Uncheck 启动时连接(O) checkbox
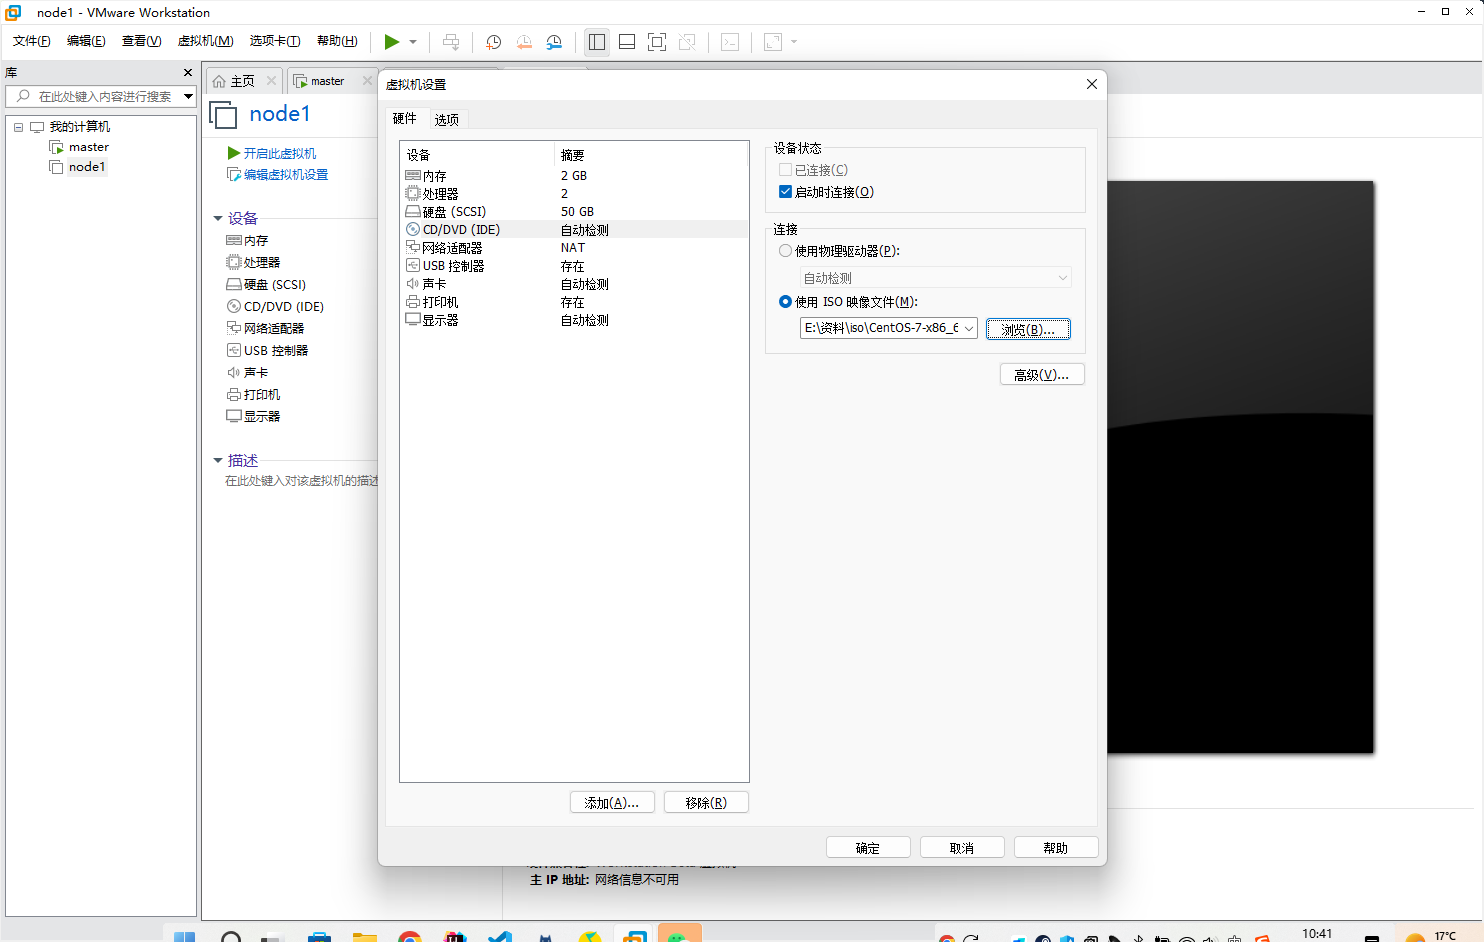1484x942 pixels. (x=785, y=192)
